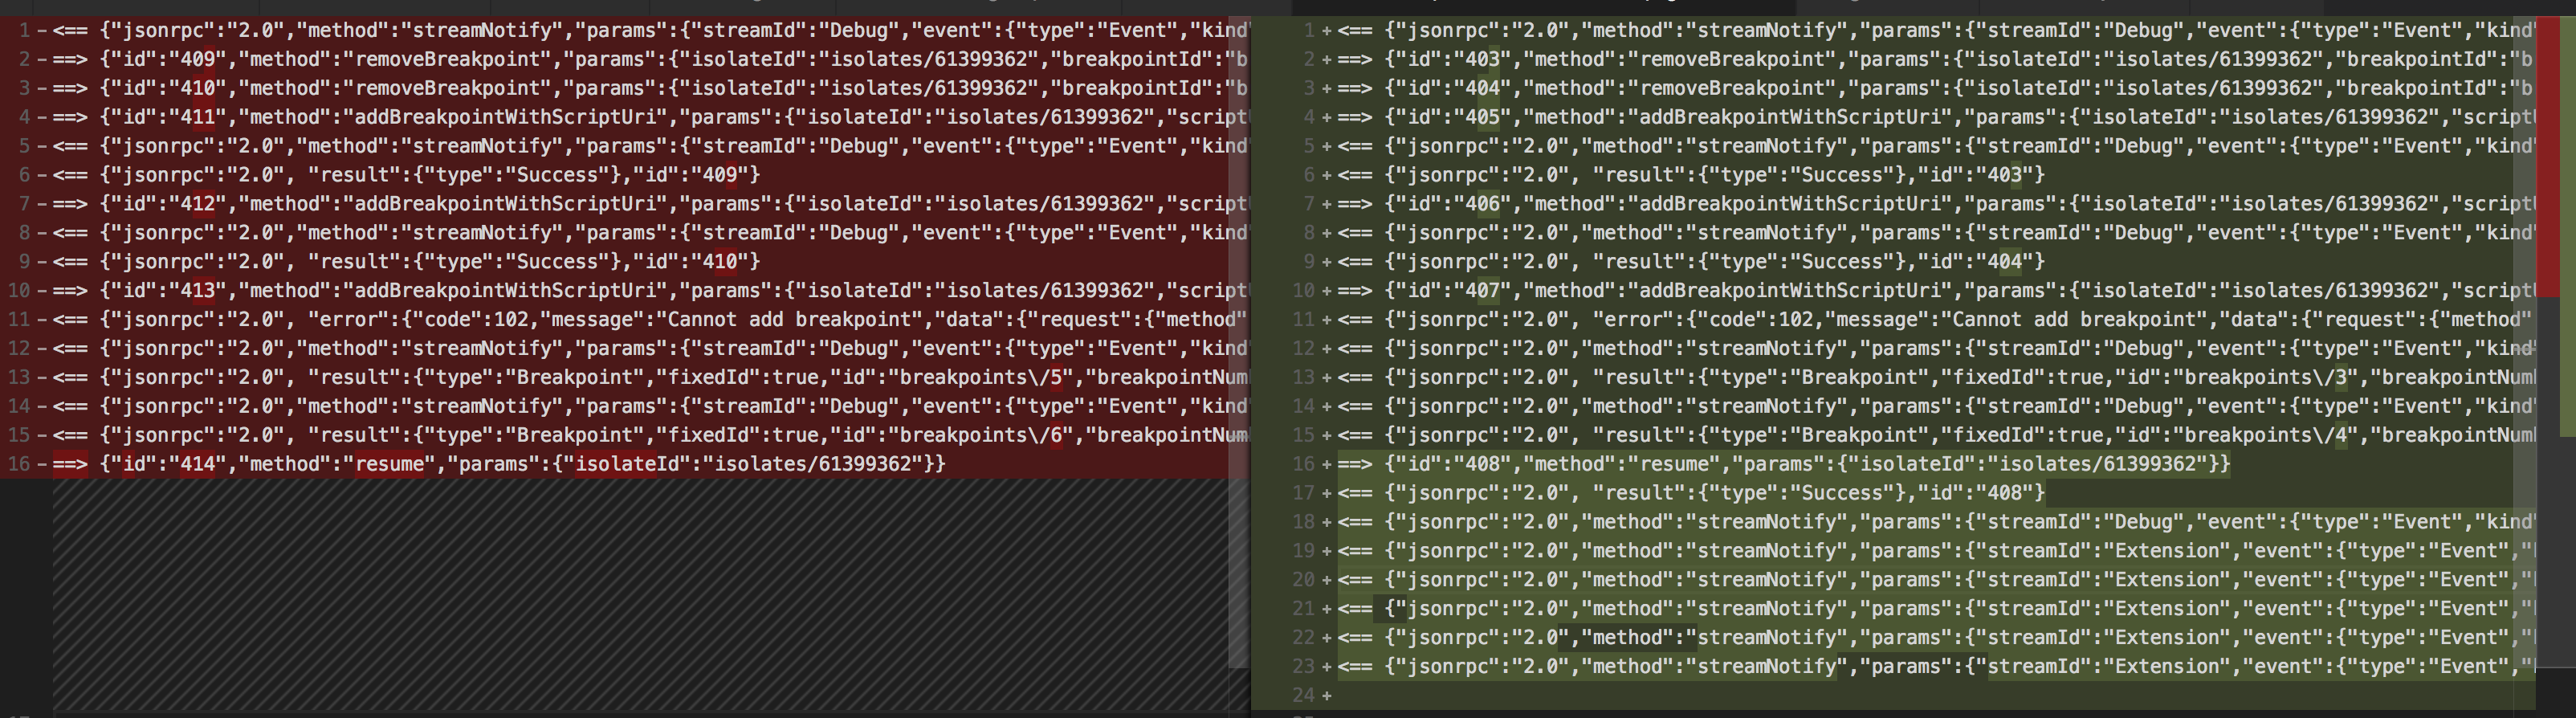The width and height of the screenshot is (2576, 718).
Task: Select the addBreakpointWithScriptUri request with id "413"
Action: pyautogui.click(x=650, y=291)
